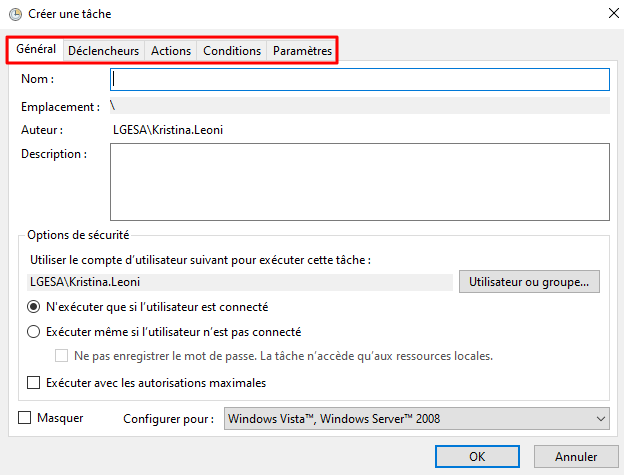Screen dimensions: 624x475
Task: Select N'exécuter que si l'utilisateur est connecté
Action: pyautogui.click(x=34, y=307)
